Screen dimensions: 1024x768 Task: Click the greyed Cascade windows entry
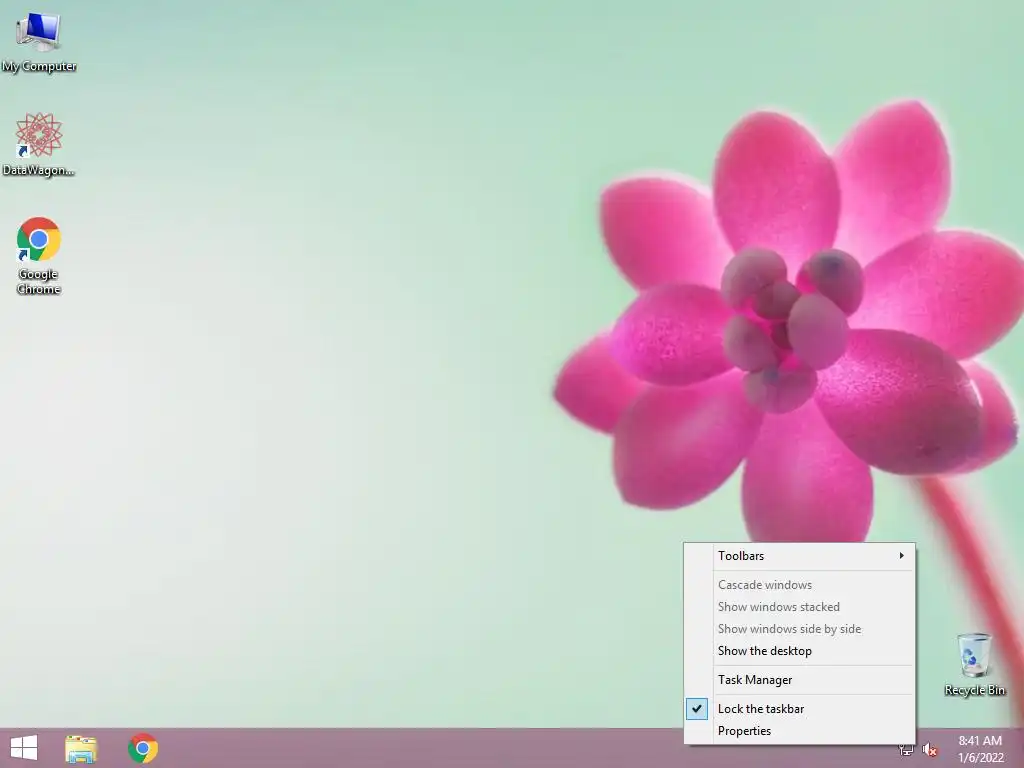(800, 585)
